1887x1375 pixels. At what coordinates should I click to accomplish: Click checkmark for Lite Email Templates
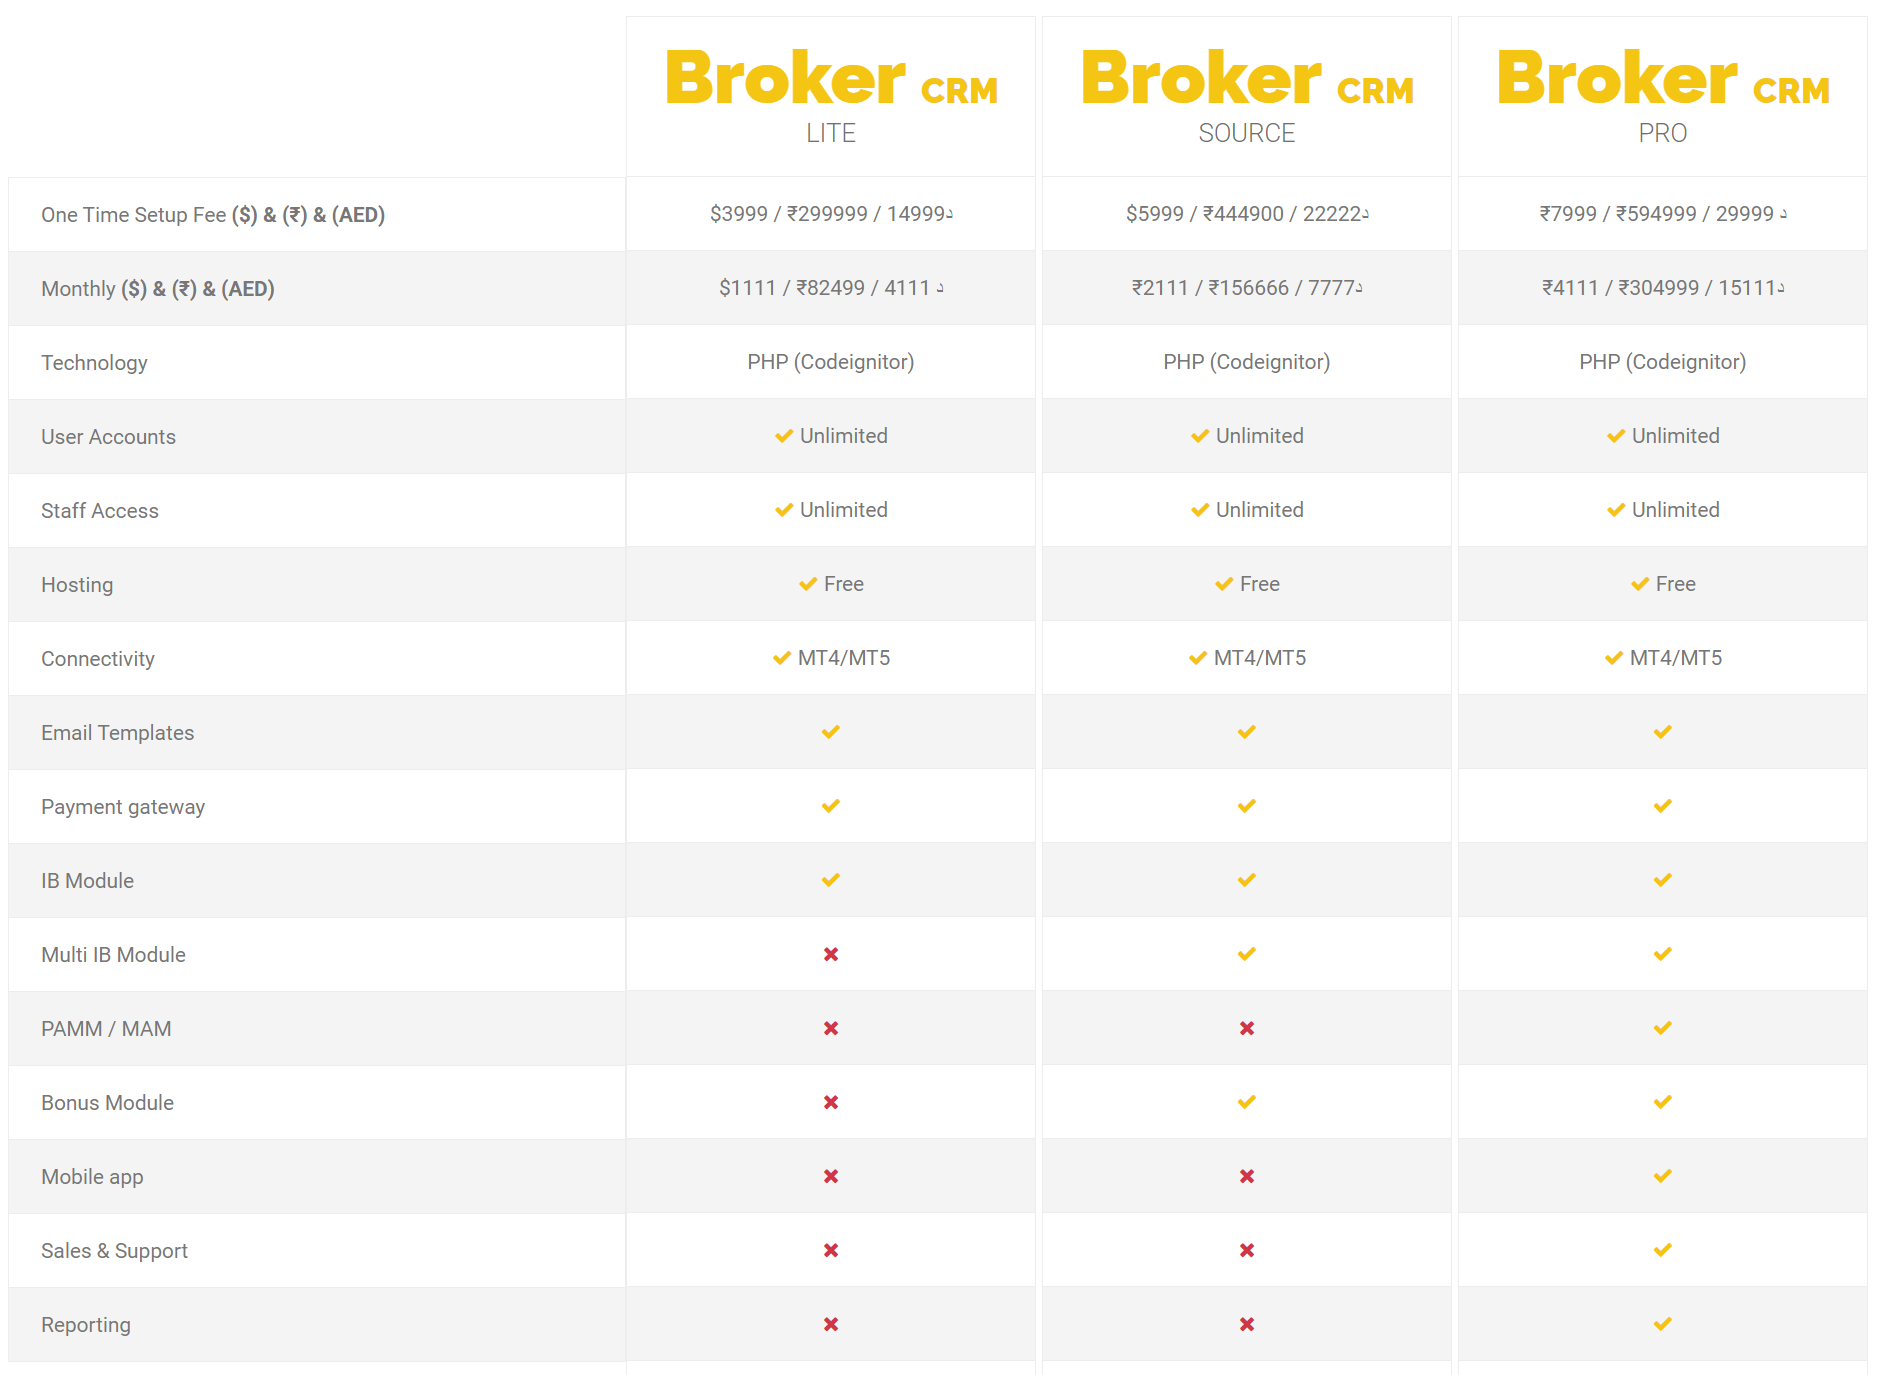click(831, 732)
